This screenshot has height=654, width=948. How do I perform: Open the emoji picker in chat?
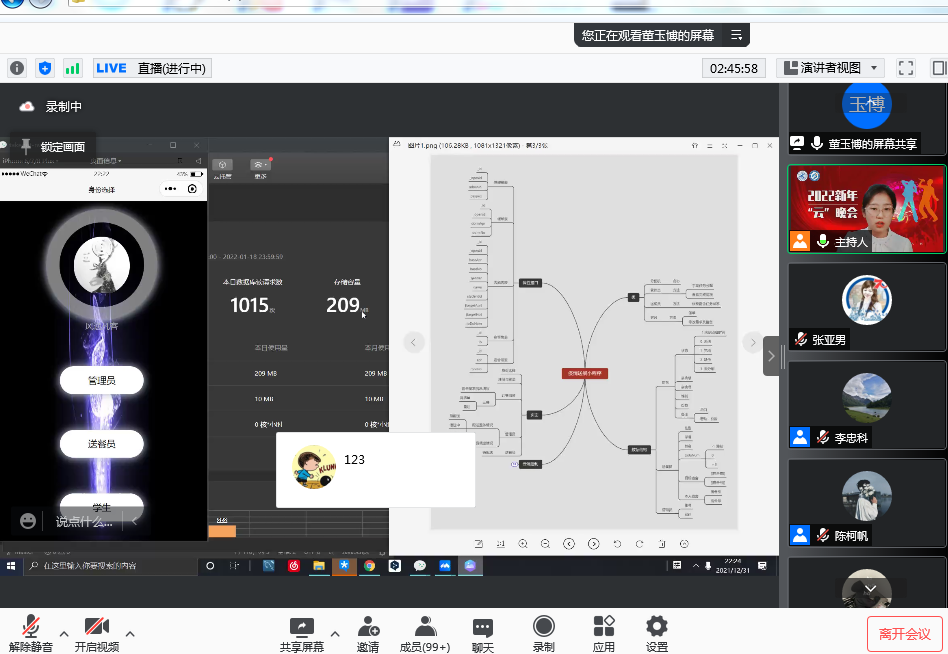click(28, 520)
